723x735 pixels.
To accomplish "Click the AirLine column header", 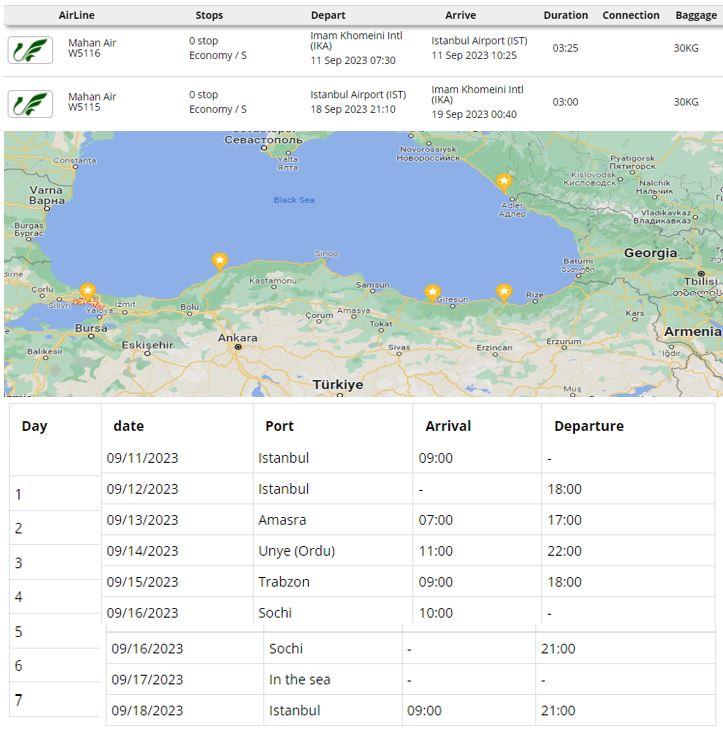I will 77,15.
